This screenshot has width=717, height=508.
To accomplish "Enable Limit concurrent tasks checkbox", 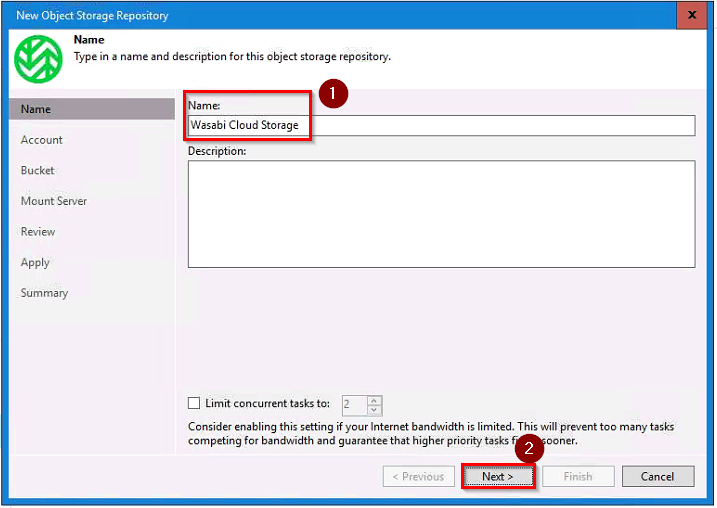I will pos(194,403).
